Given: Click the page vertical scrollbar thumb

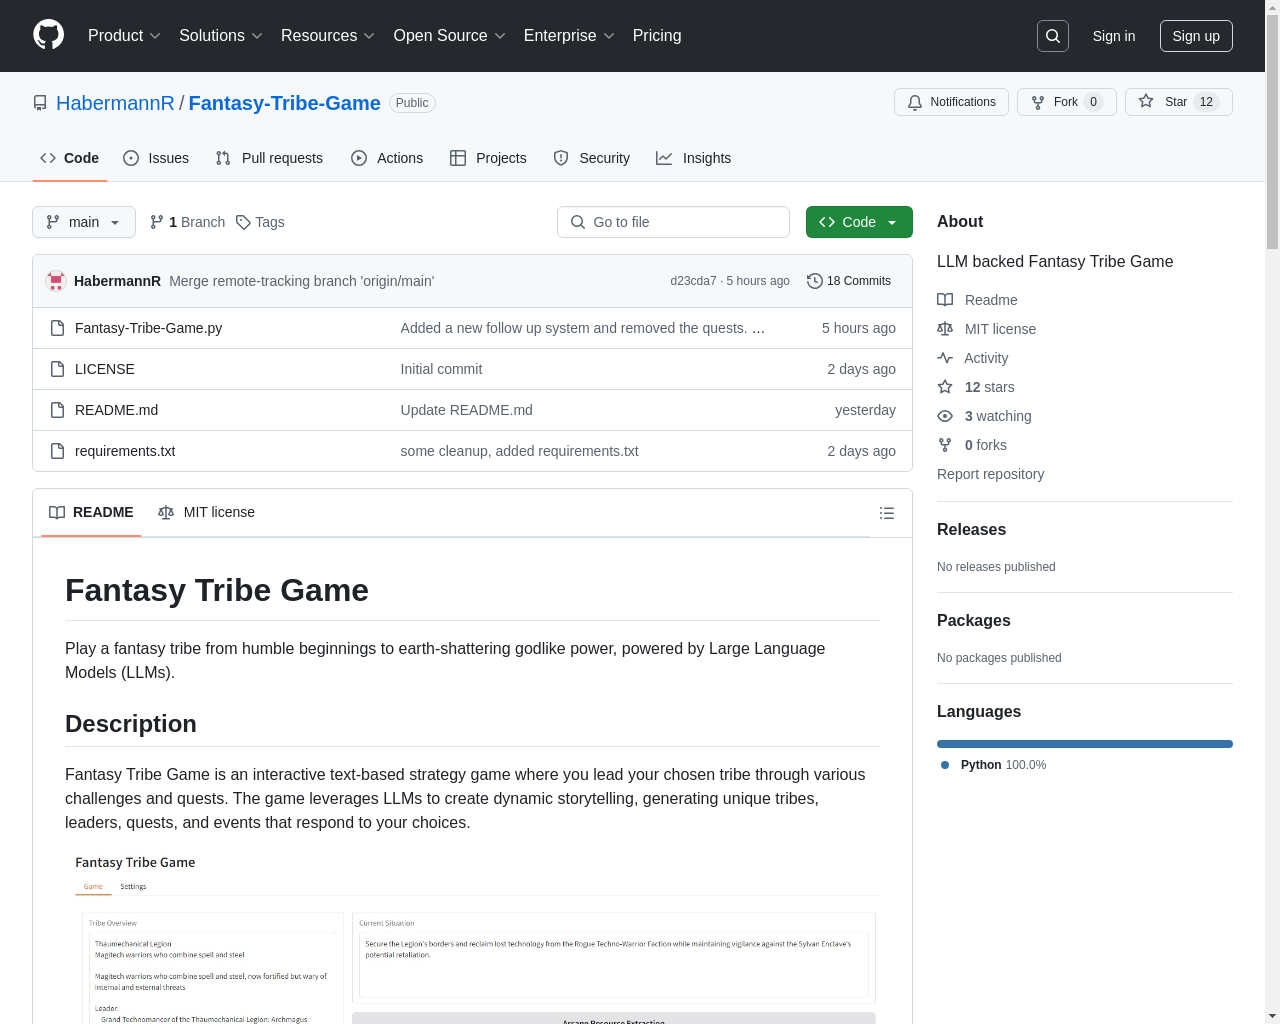Looking at the screenshot, I should pos(1272,131).
